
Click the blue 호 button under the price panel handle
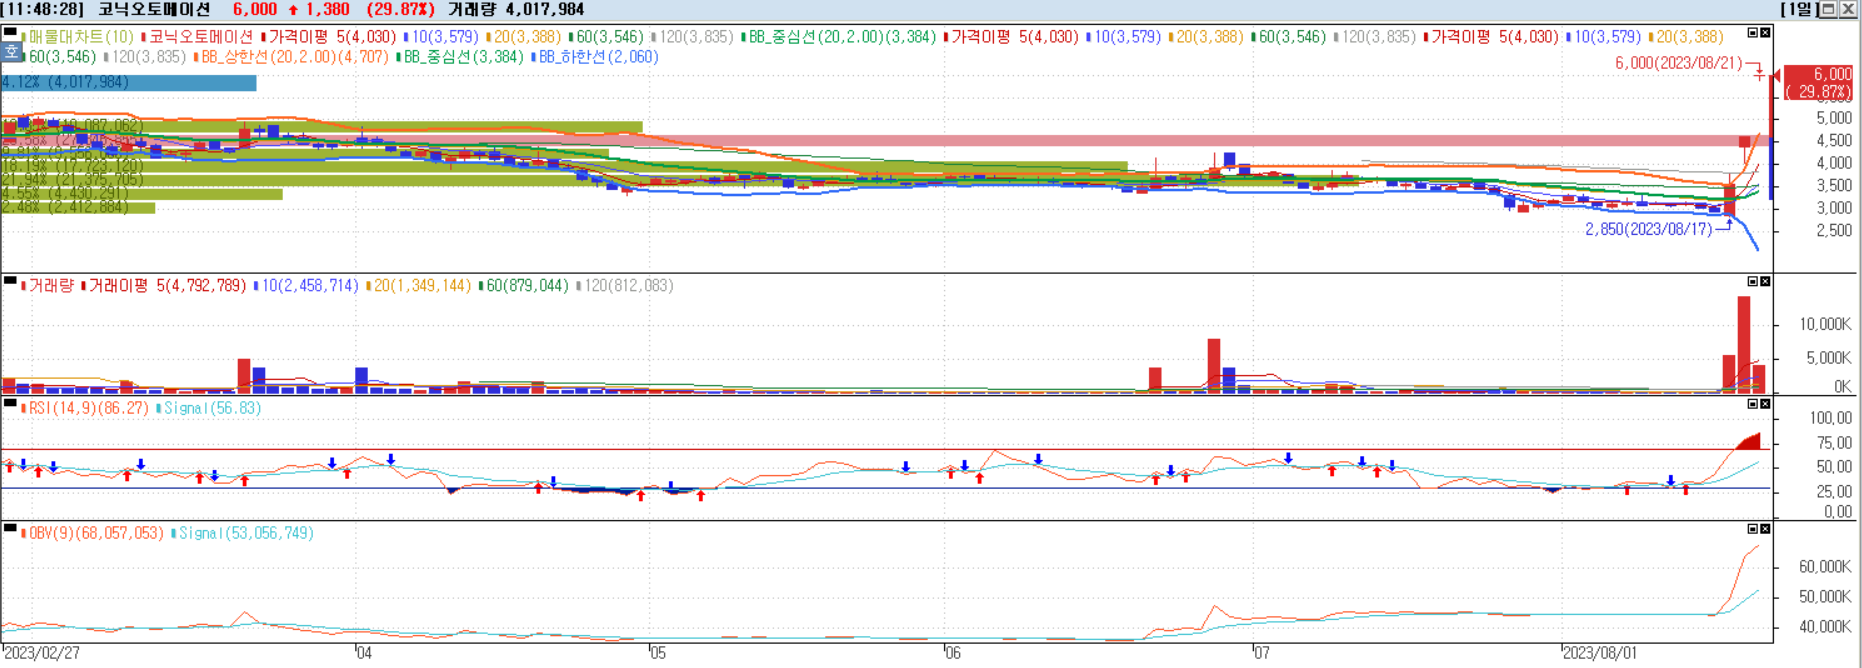11,52
